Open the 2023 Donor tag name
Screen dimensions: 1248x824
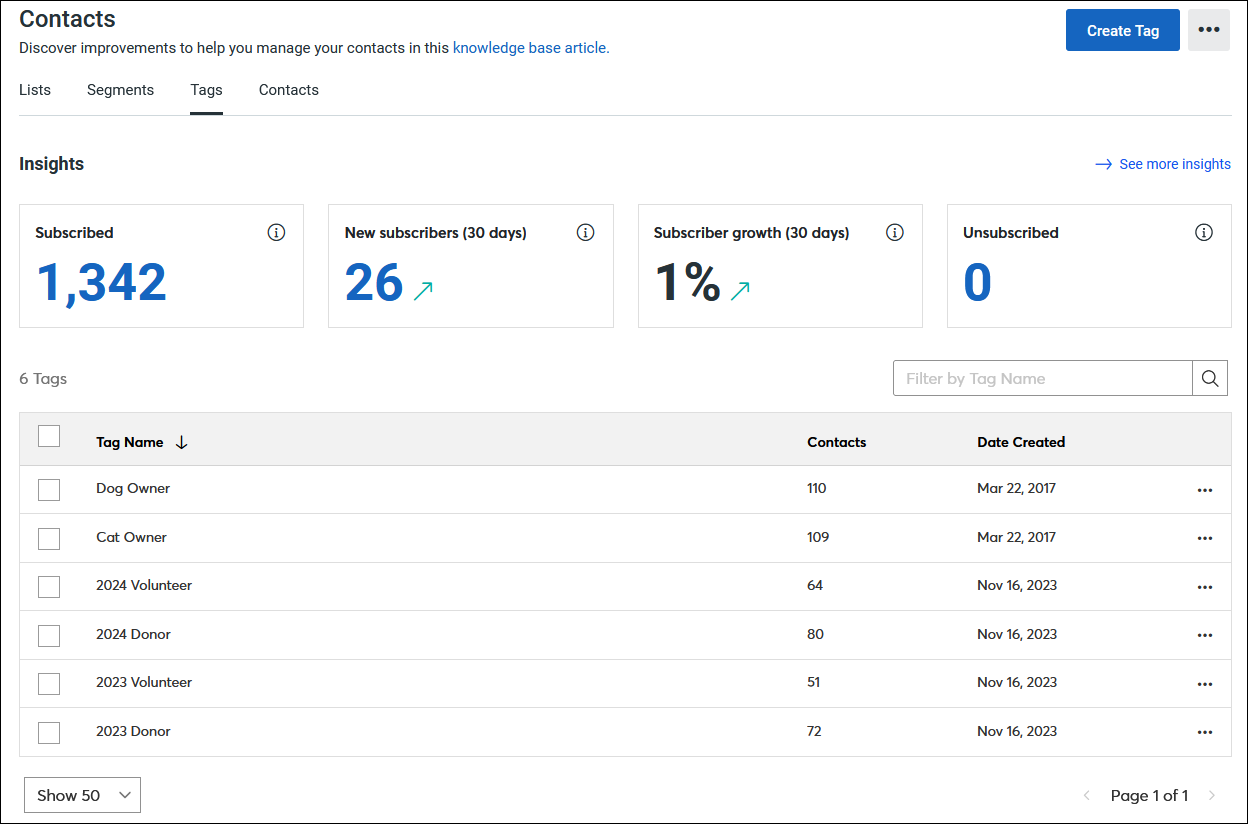point(133,731)
